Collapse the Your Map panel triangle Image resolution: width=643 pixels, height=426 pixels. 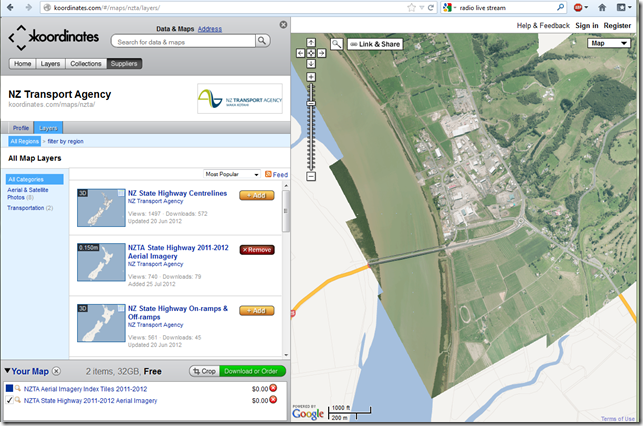pos(7,371)
